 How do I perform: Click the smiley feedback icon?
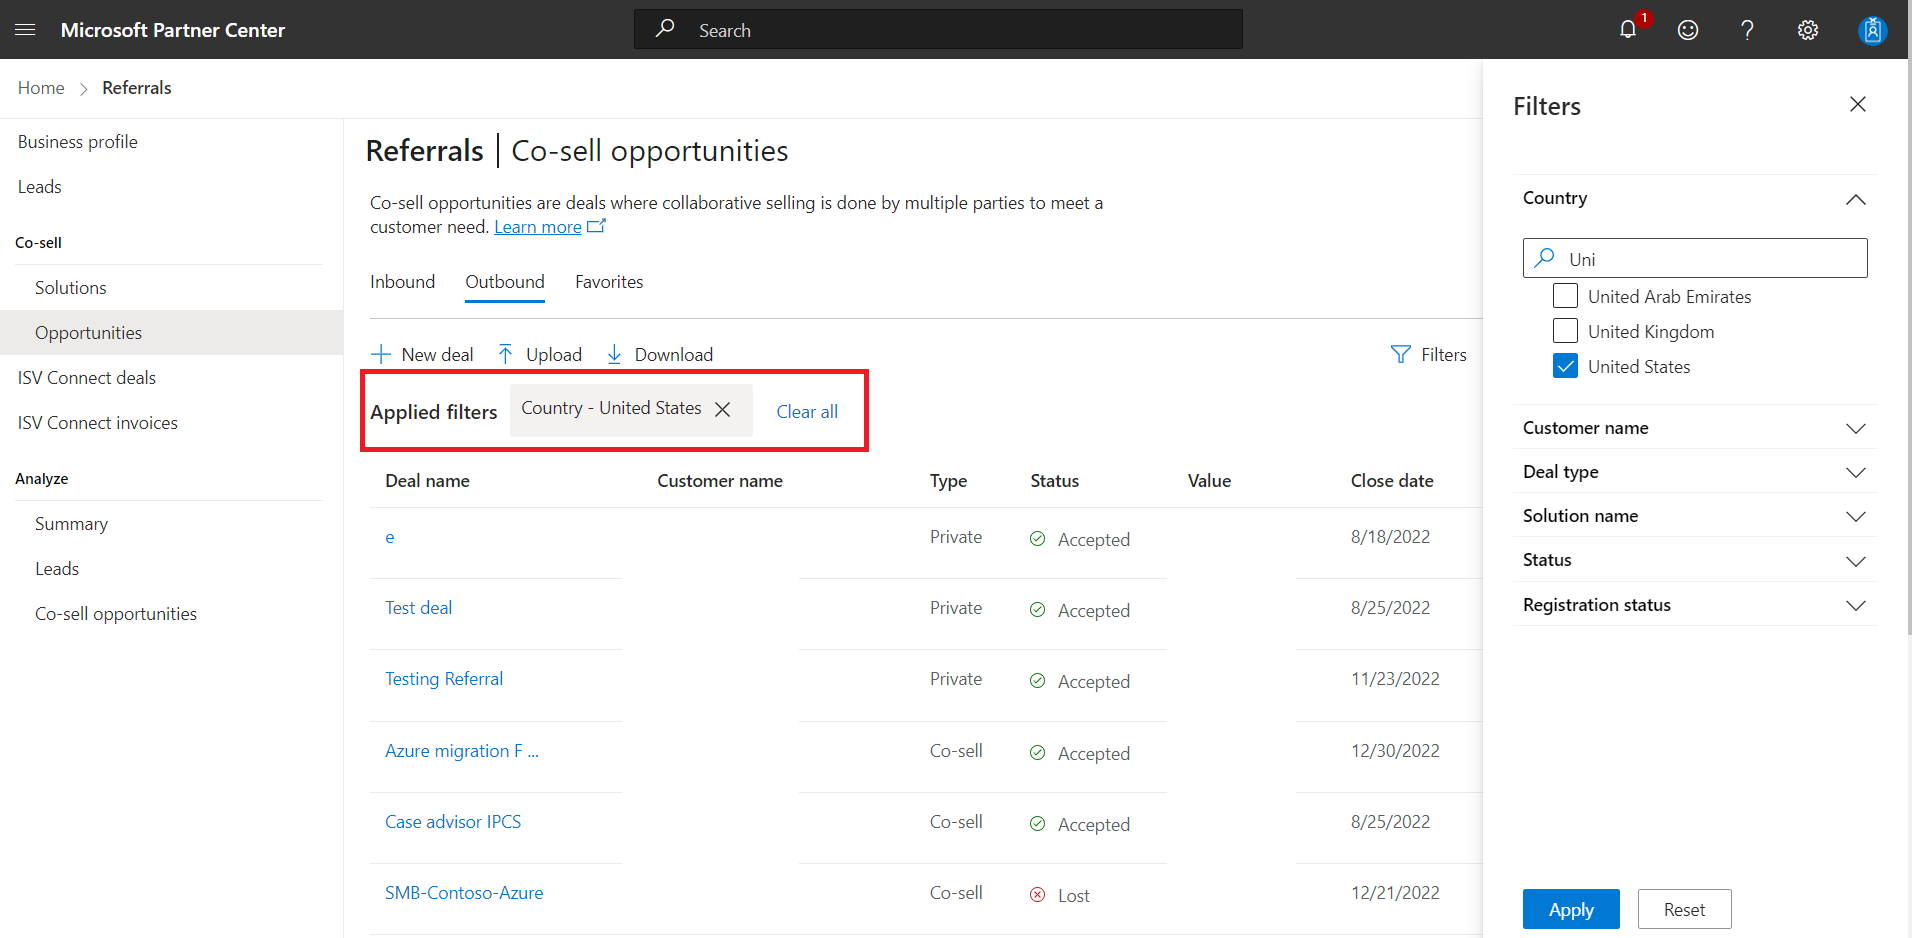(1688, 30)
